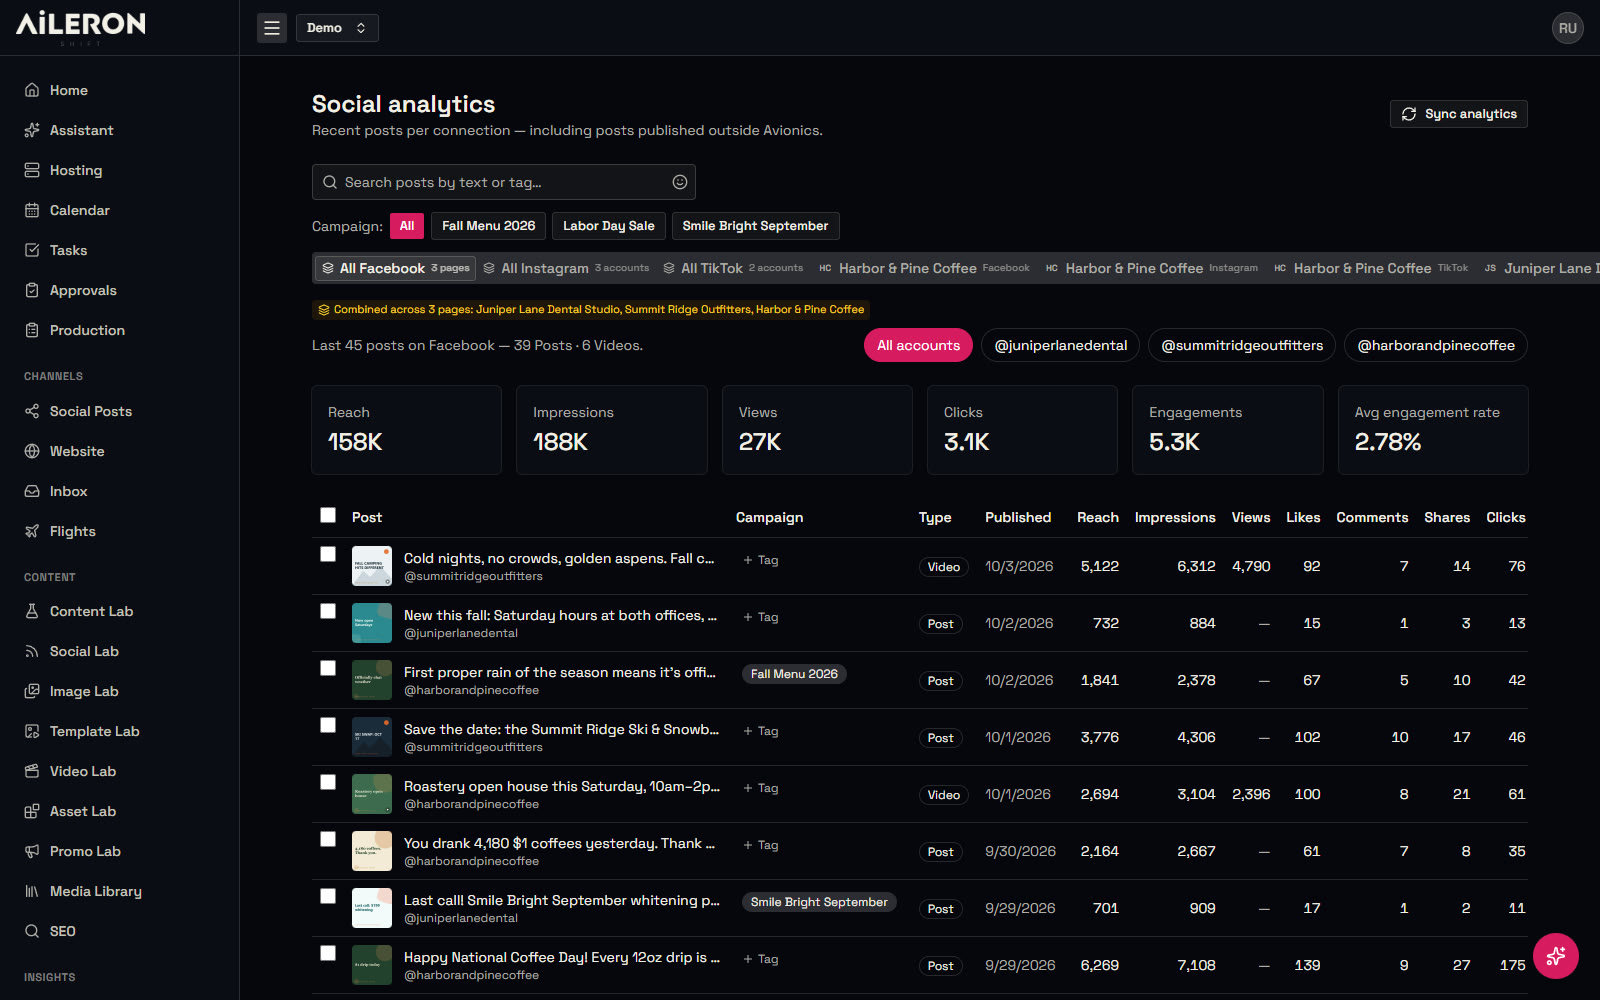Screen dimensions: 1600x1000
Task: Click the Social Lab feed icon
Action: click(x=32, y=651)
